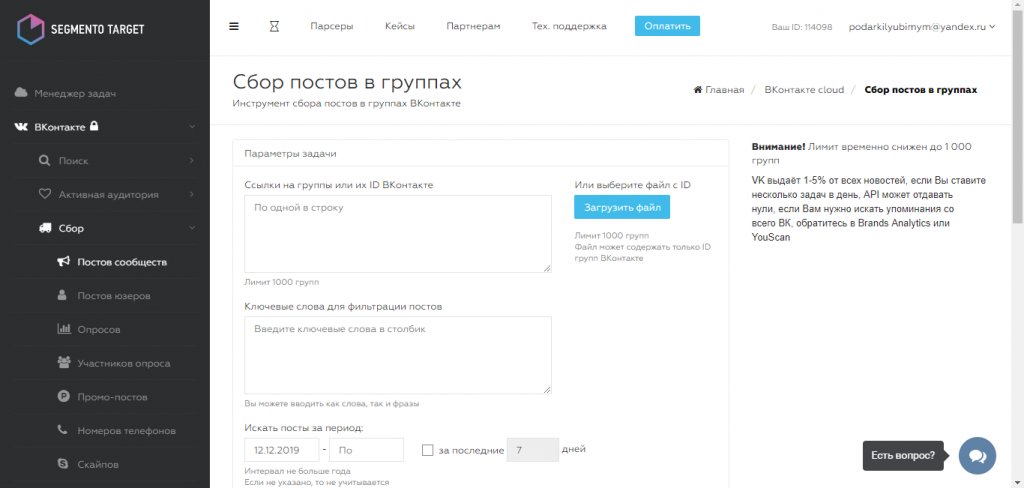Click the 'Сбор постов в группах' page title
1024x488 pixels.
point(347,82)
